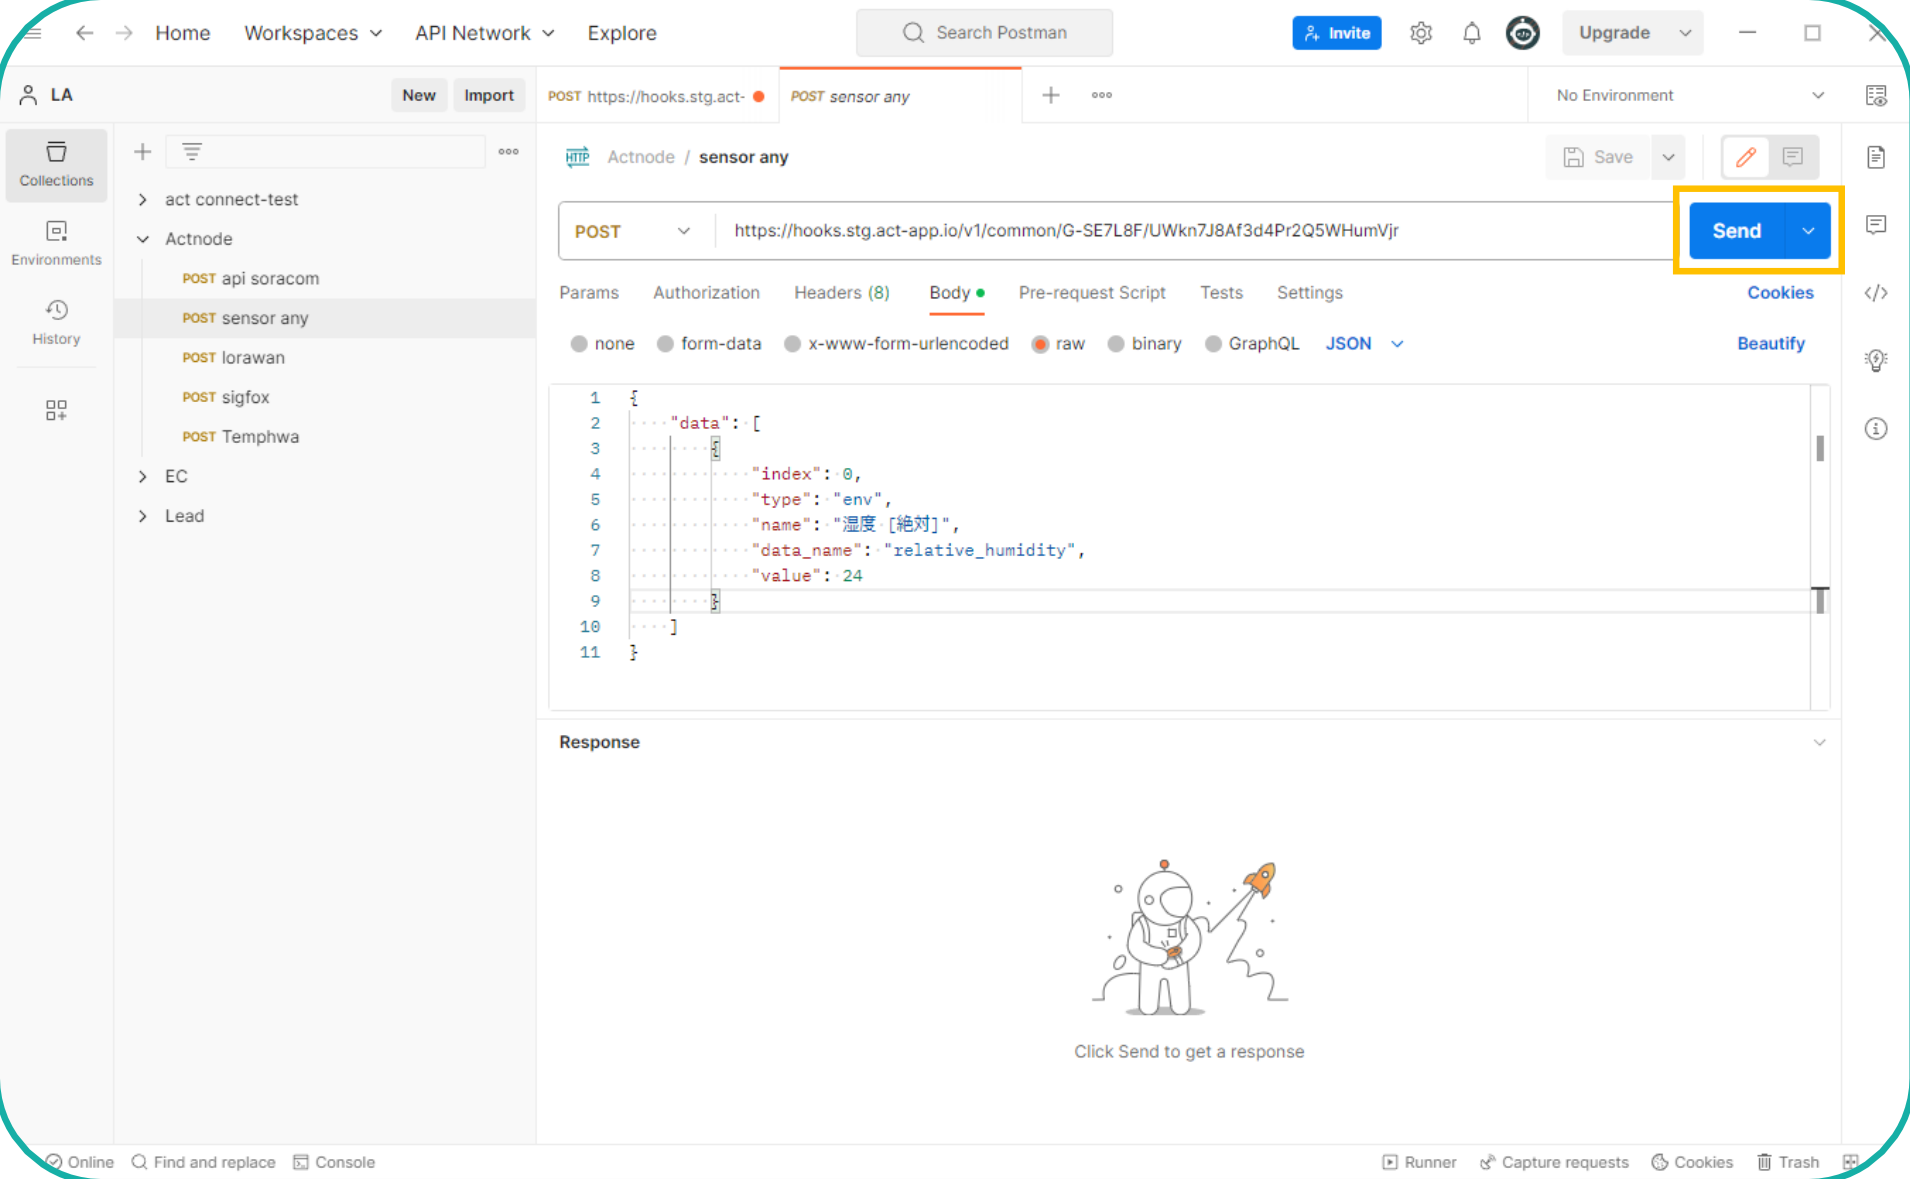This screenshot has height=1179, width=1910.
Task: Click the Beautify link
Action: tap(1770, 343)
